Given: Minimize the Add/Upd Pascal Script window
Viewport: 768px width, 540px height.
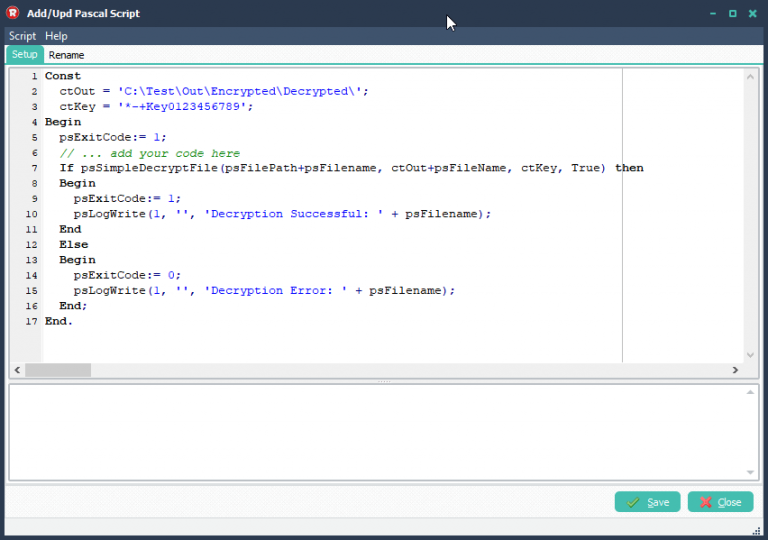Looking at the screenshot, I should click(712, 14).
